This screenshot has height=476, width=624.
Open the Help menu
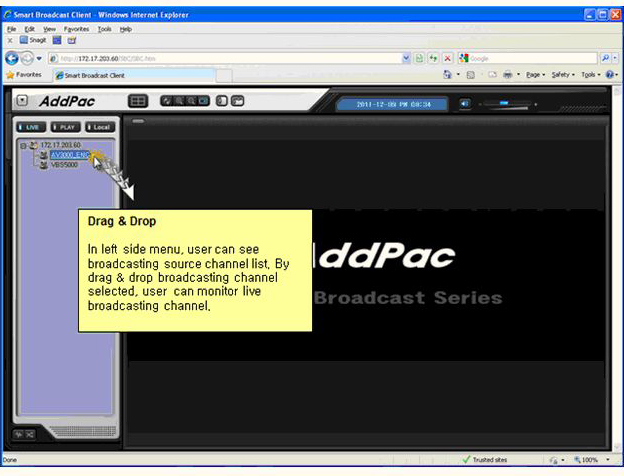pyautogui.click(x=126, y=29)
